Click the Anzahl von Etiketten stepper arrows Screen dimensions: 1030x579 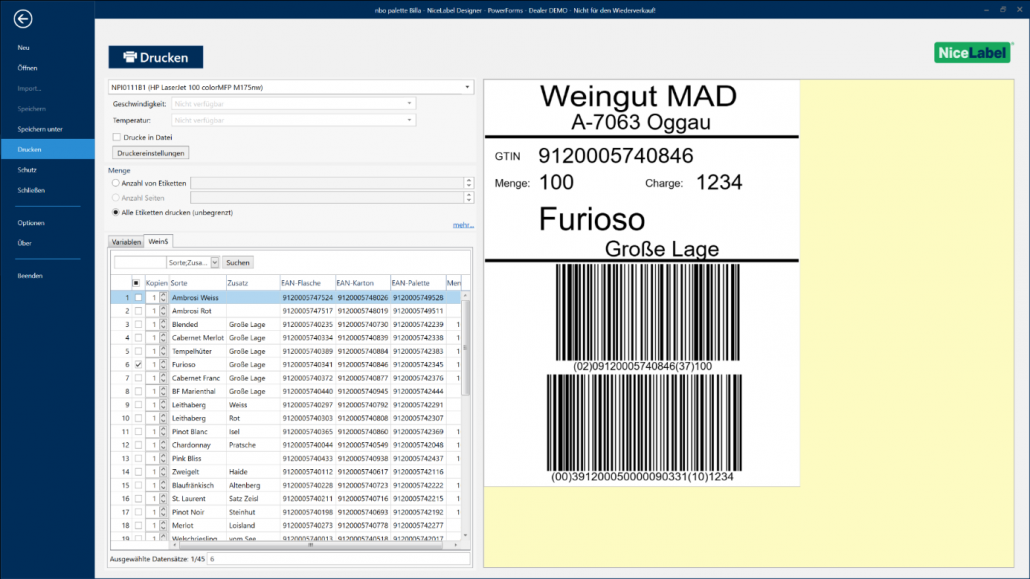pyautogui.click(x=468, y=183)
